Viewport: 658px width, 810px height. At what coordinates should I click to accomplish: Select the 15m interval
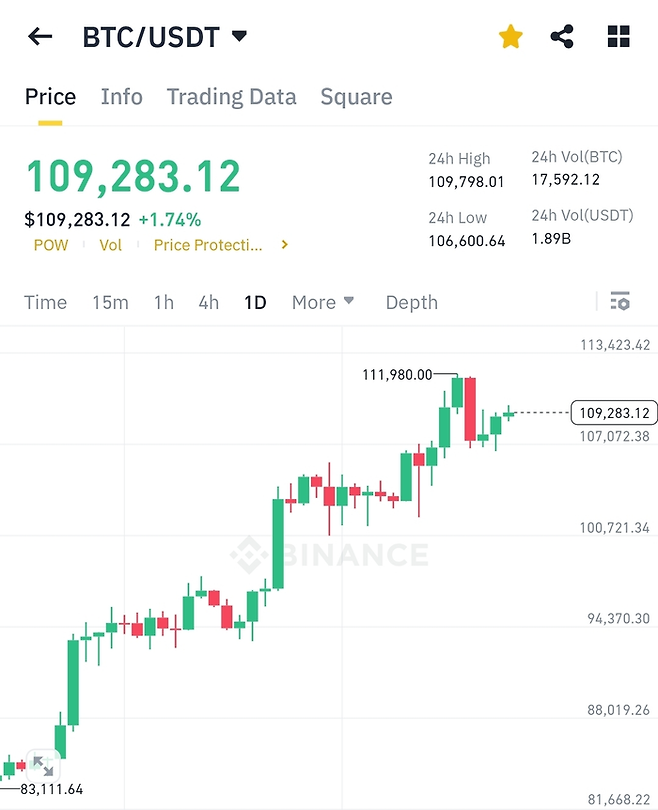(110, 302)
